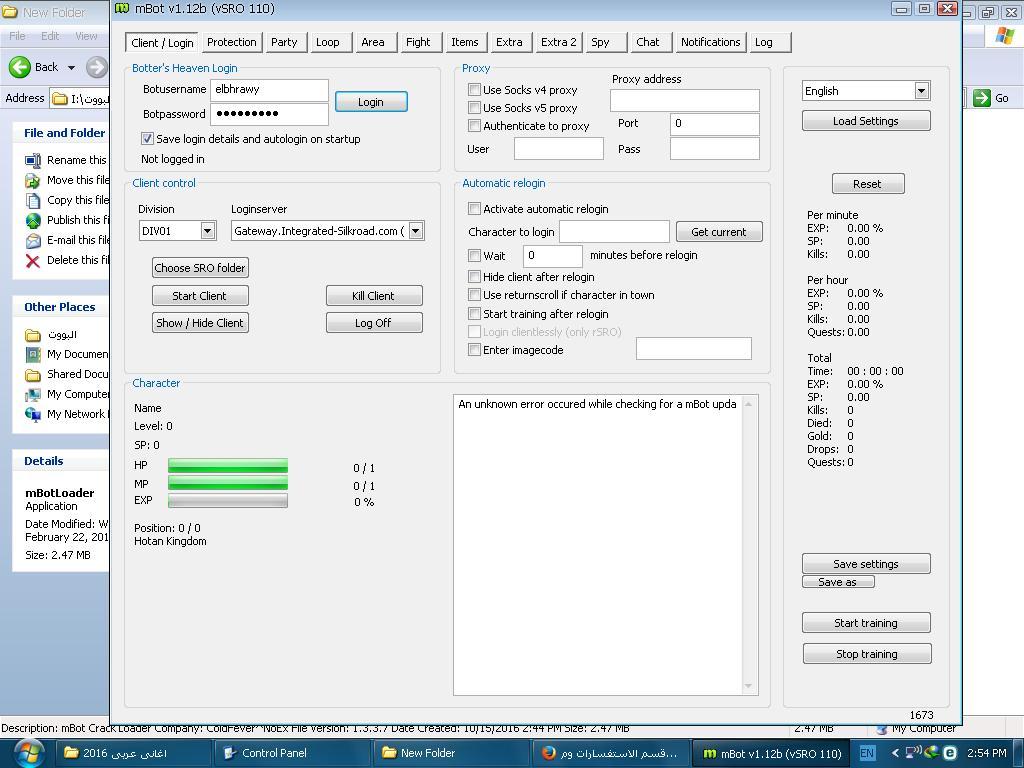Click the Shared Documents folder icon
Screen dimensions: 1024x768
[x=33, y=375]
